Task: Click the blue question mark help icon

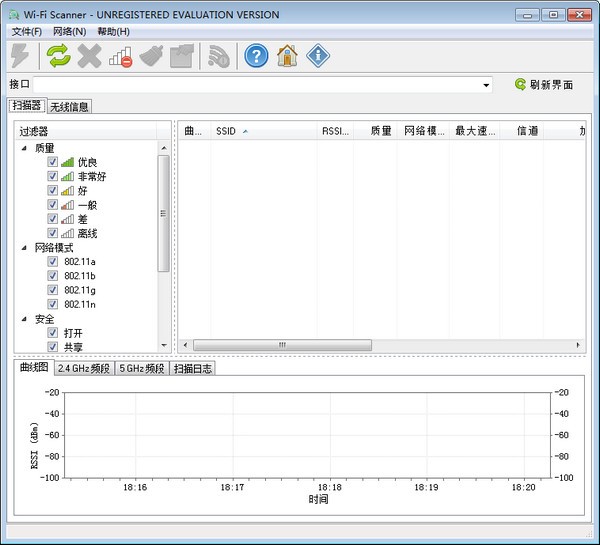Action: pyautogui.click(x=256, y=56)
